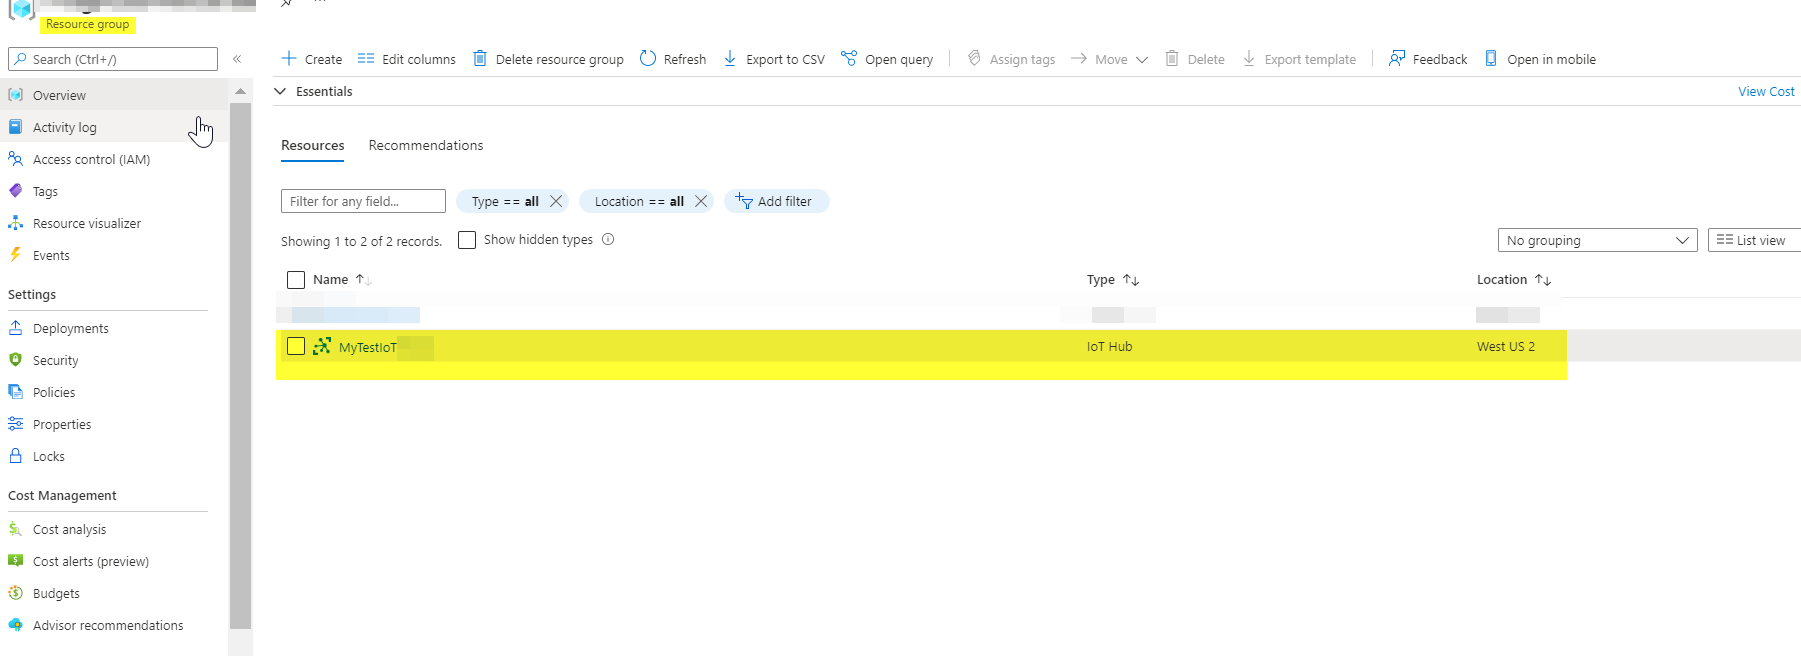The image size is (1801, 656).
Task: Open the Location == all filter
Action: click(639, 201)
